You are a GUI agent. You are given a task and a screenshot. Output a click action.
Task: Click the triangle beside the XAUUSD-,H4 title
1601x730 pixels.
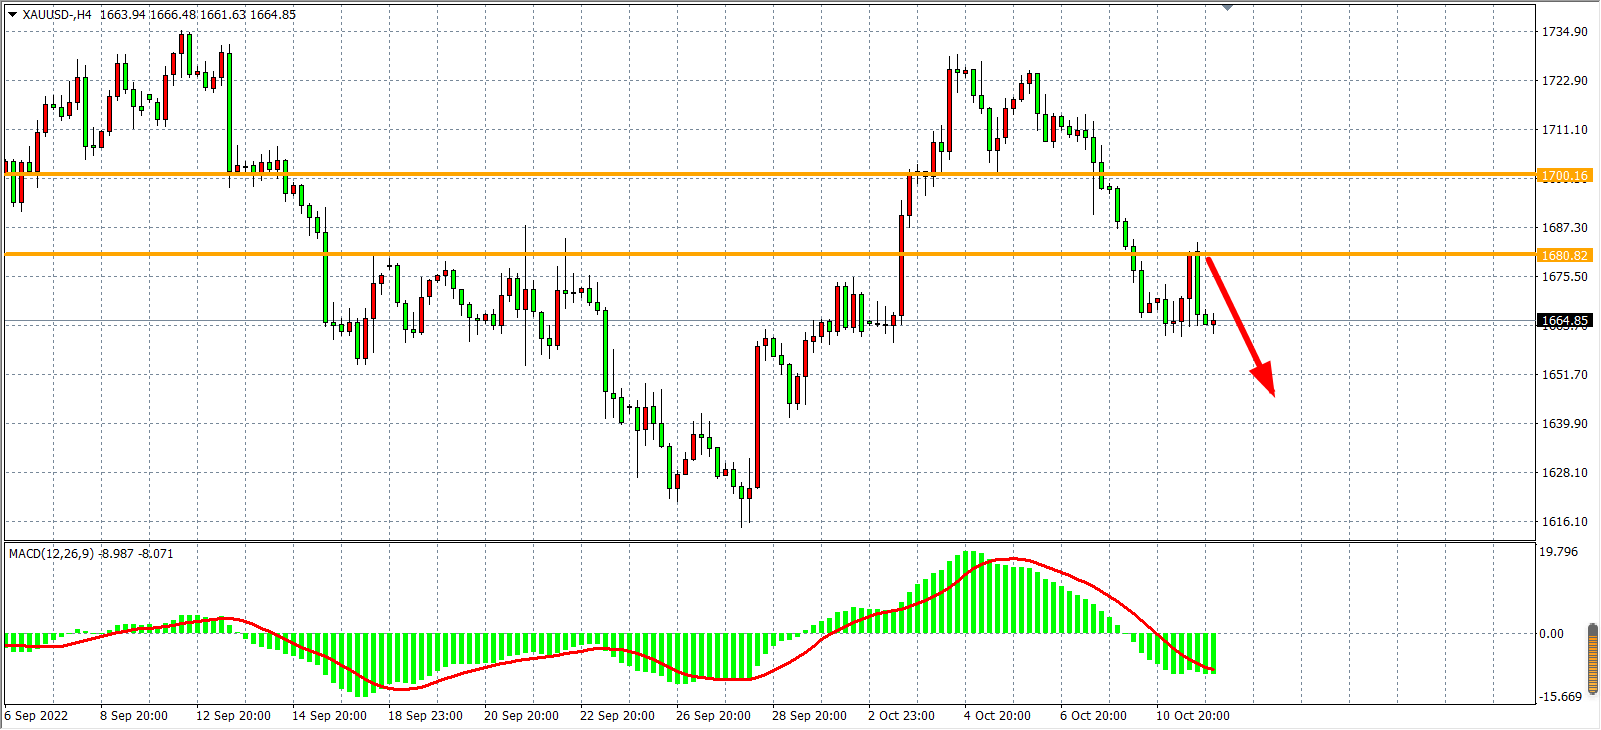[12, 15]
